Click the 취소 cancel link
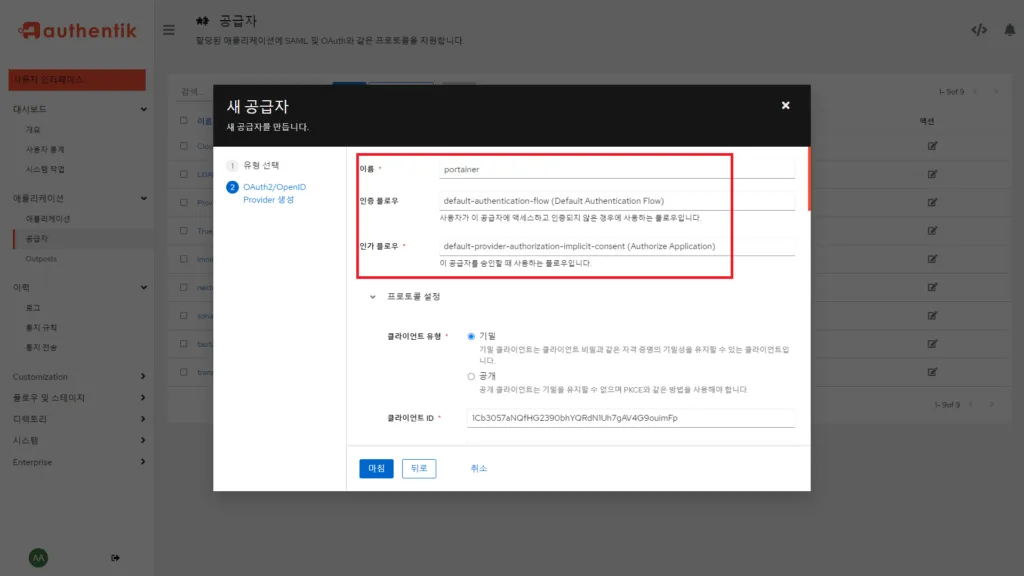The height and width of the screenshot is (576, 1024). [478, 468]
